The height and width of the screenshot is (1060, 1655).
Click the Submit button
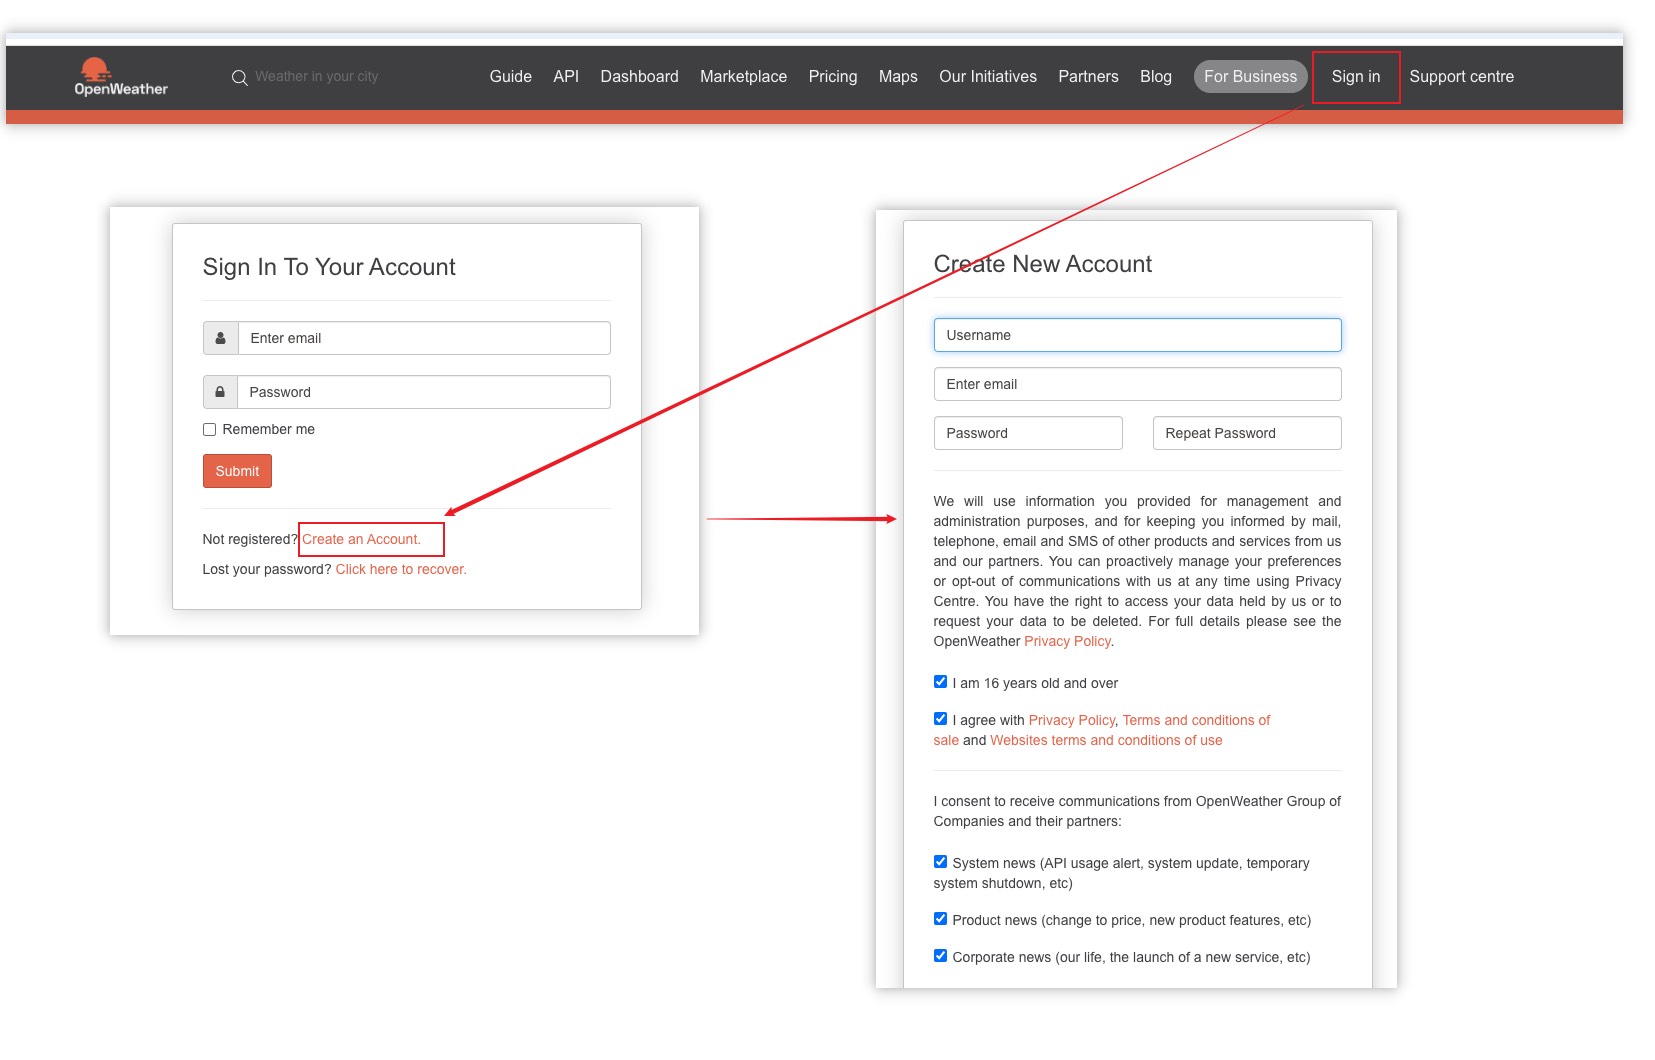click(237, 471)
